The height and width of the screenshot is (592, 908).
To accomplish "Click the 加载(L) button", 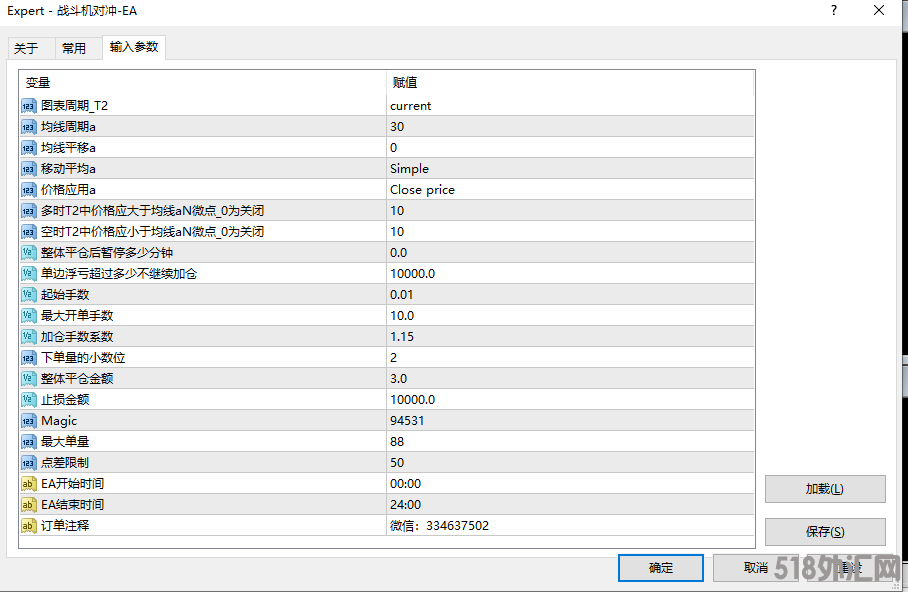I will tap(824, 488).
